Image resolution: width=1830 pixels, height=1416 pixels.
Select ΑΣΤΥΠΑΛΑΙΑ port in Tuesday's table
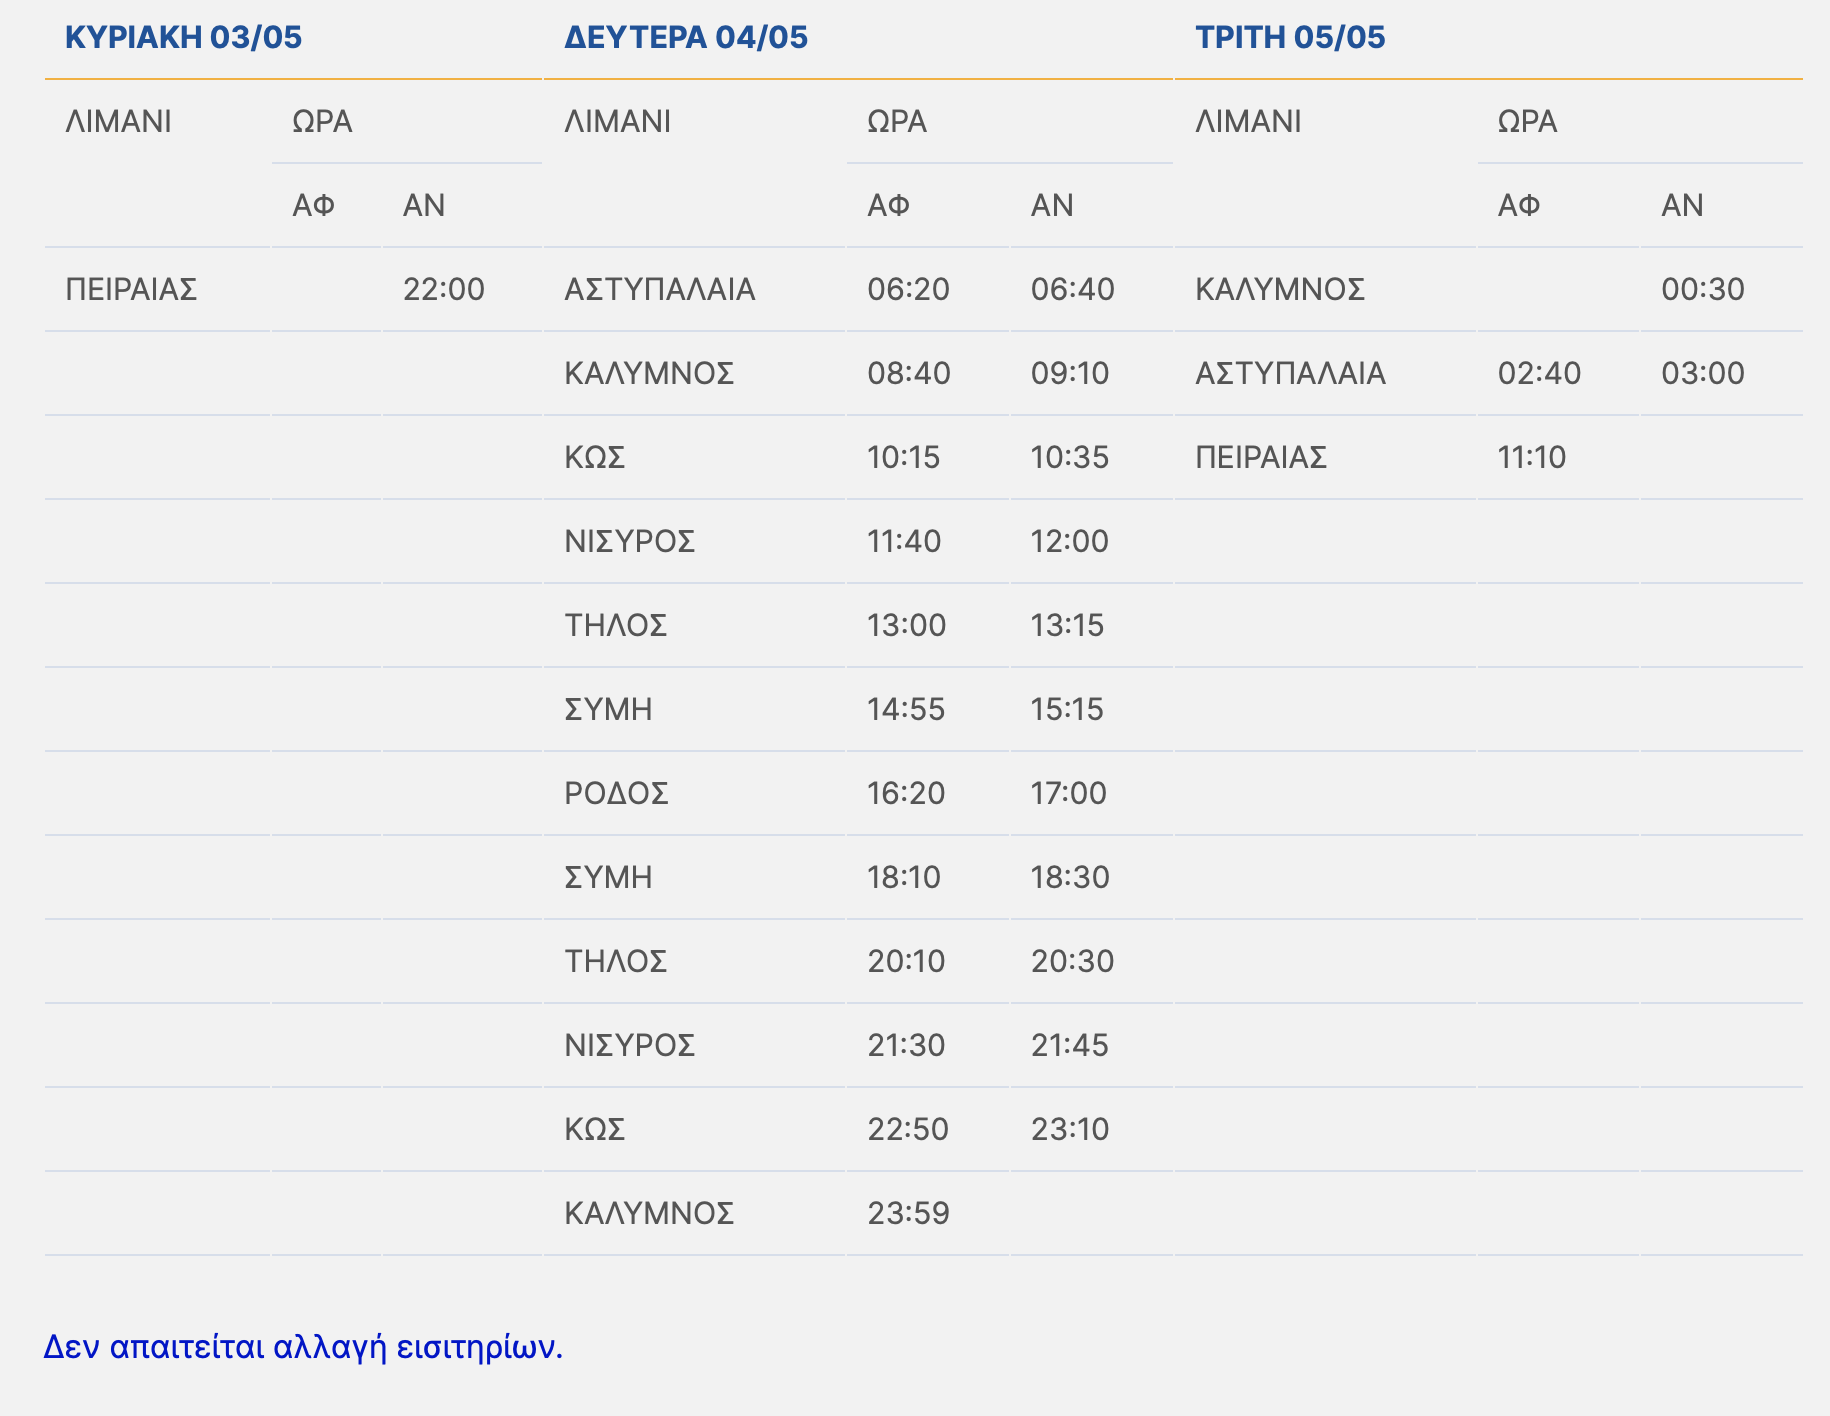point(1290,373)
